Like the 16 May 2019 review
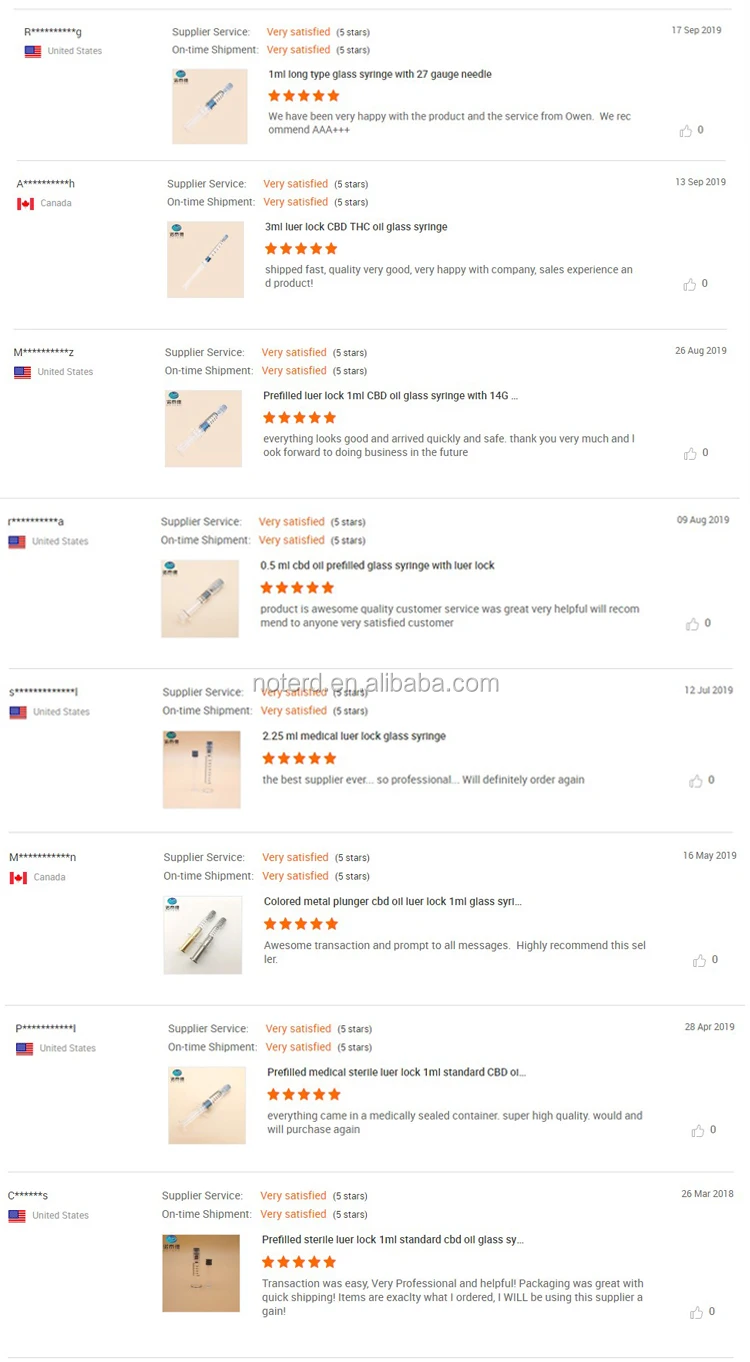 pyautogui.click(x=699, y=960)
